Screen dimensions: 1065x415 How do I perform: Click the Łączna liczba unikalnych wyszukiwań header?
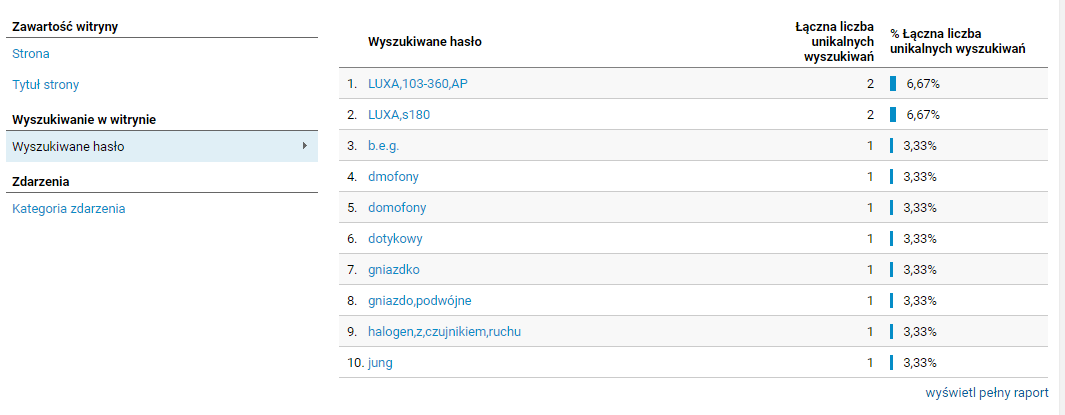[835, 41]
